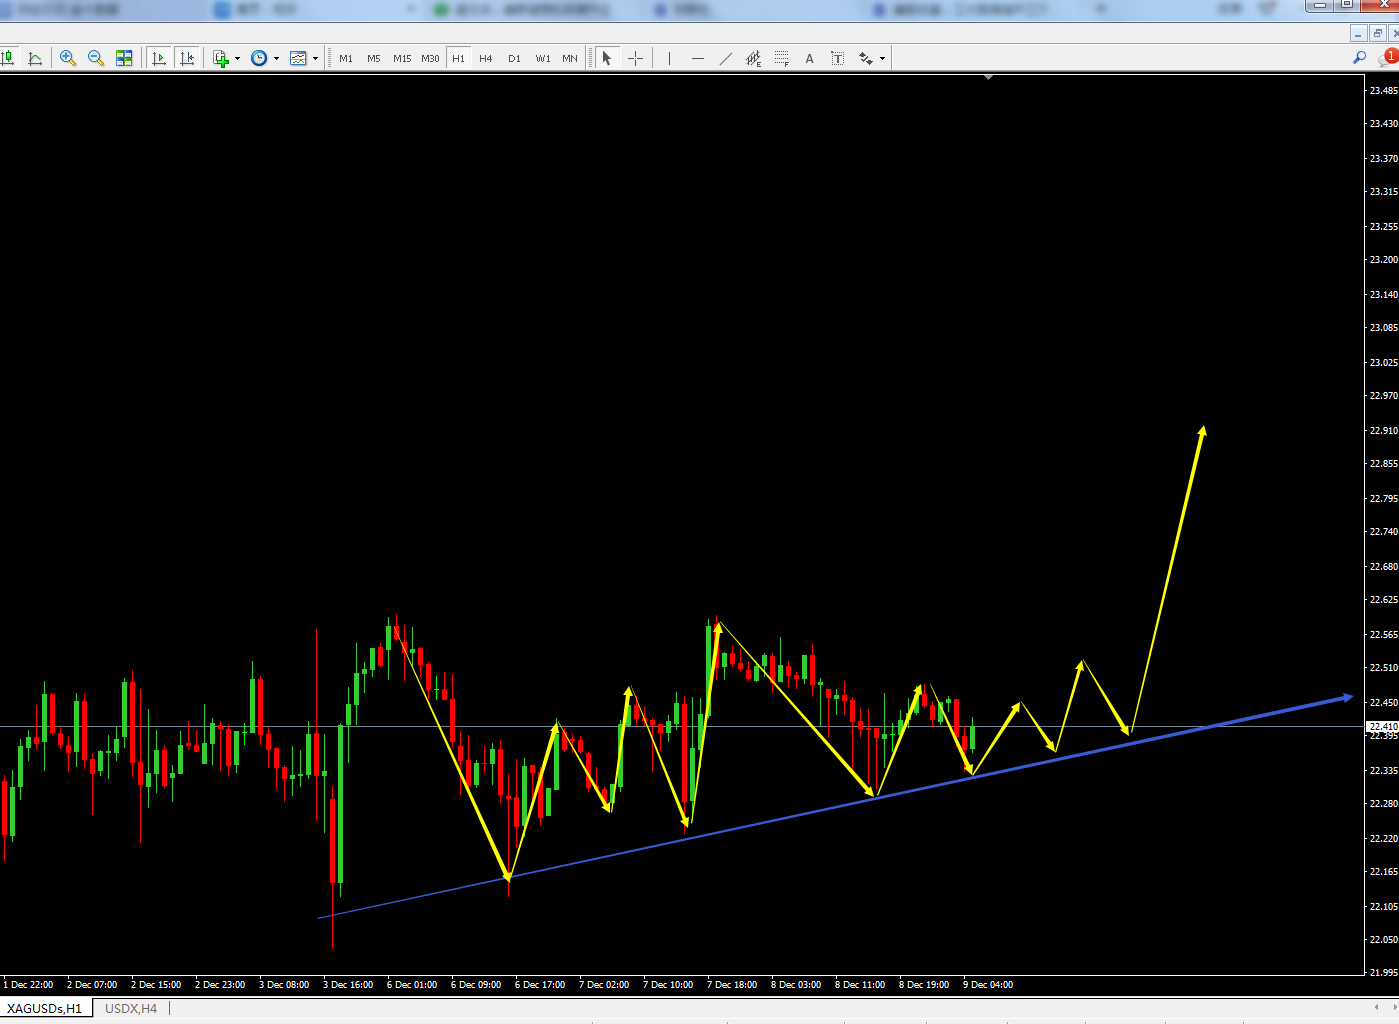This screenshot has width=1399, height=1024.
Task: Toggle chart auto scroll
Action: [159, 58]
